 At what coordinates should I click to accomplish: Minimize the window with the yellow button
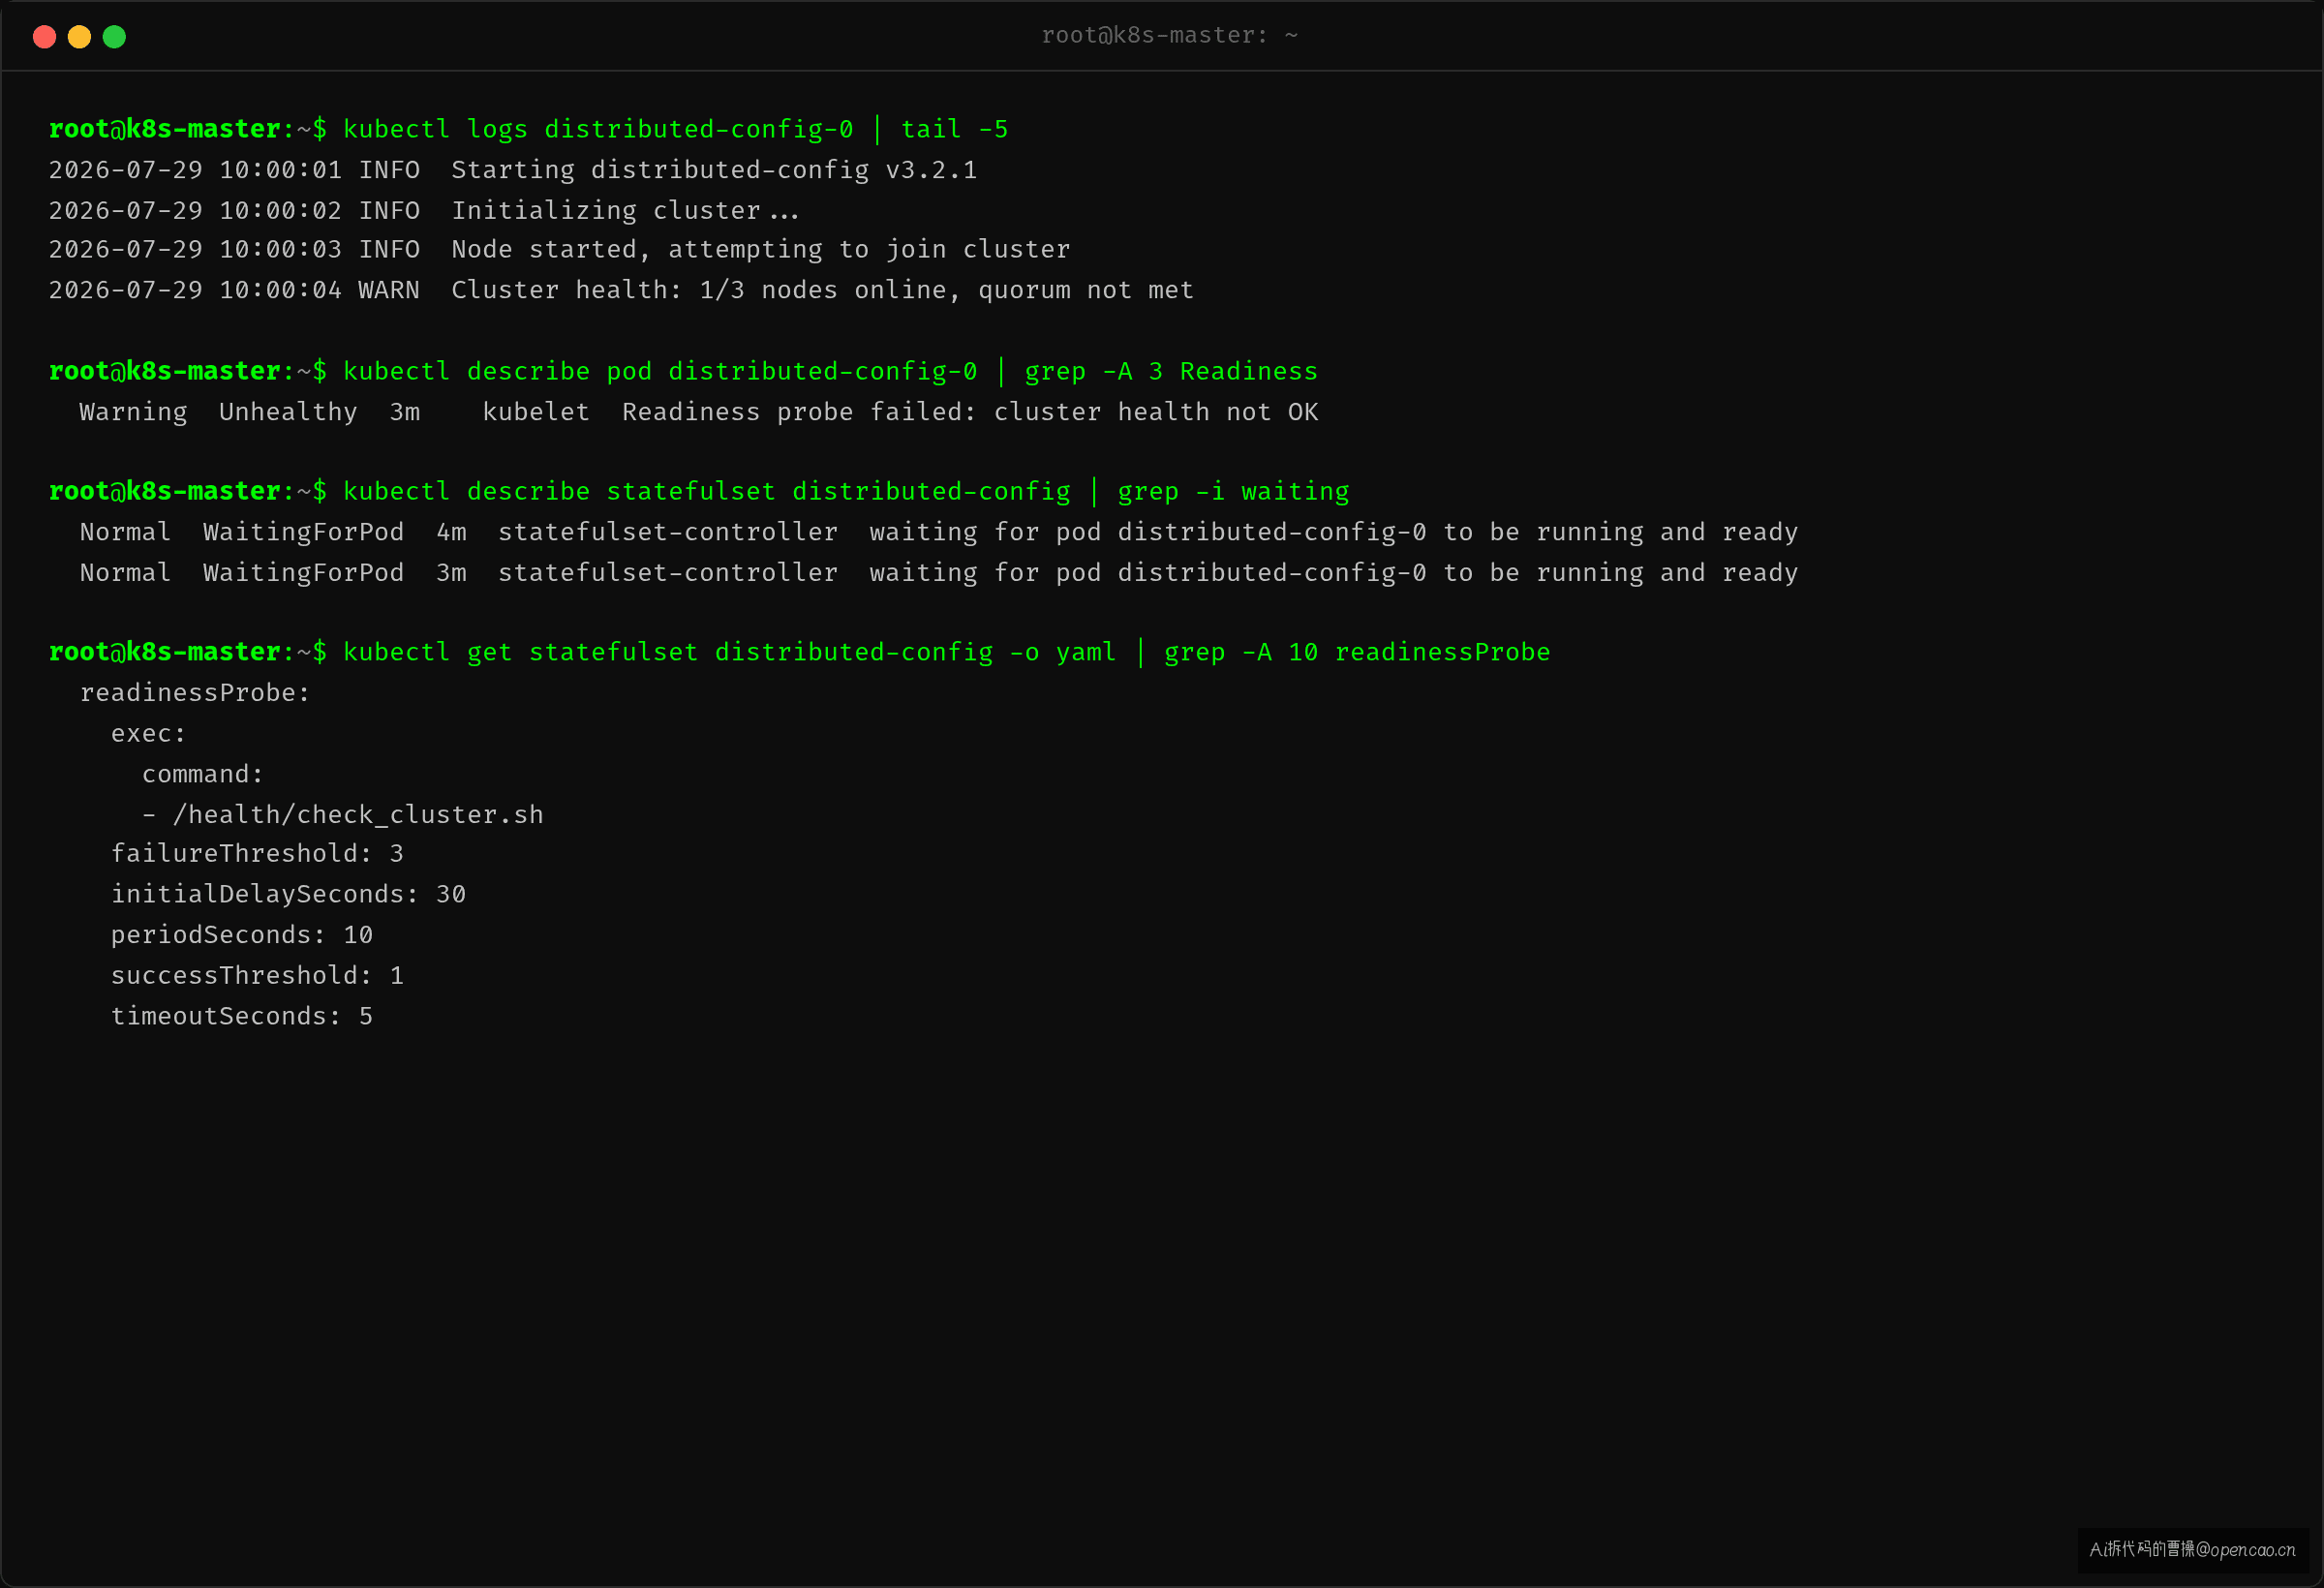click(79, 37)
